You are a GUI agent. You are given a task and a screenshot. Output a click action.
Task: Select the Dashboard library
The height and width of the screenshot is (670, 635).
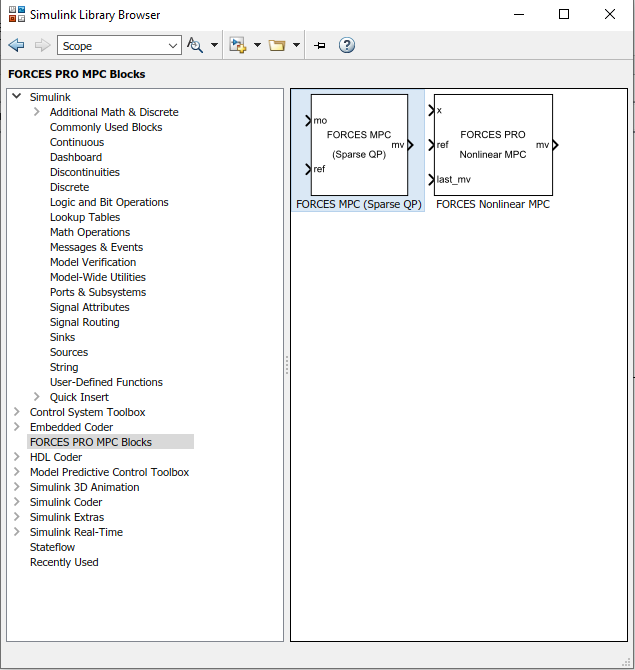pyautogui.click(x=76, y=157)
